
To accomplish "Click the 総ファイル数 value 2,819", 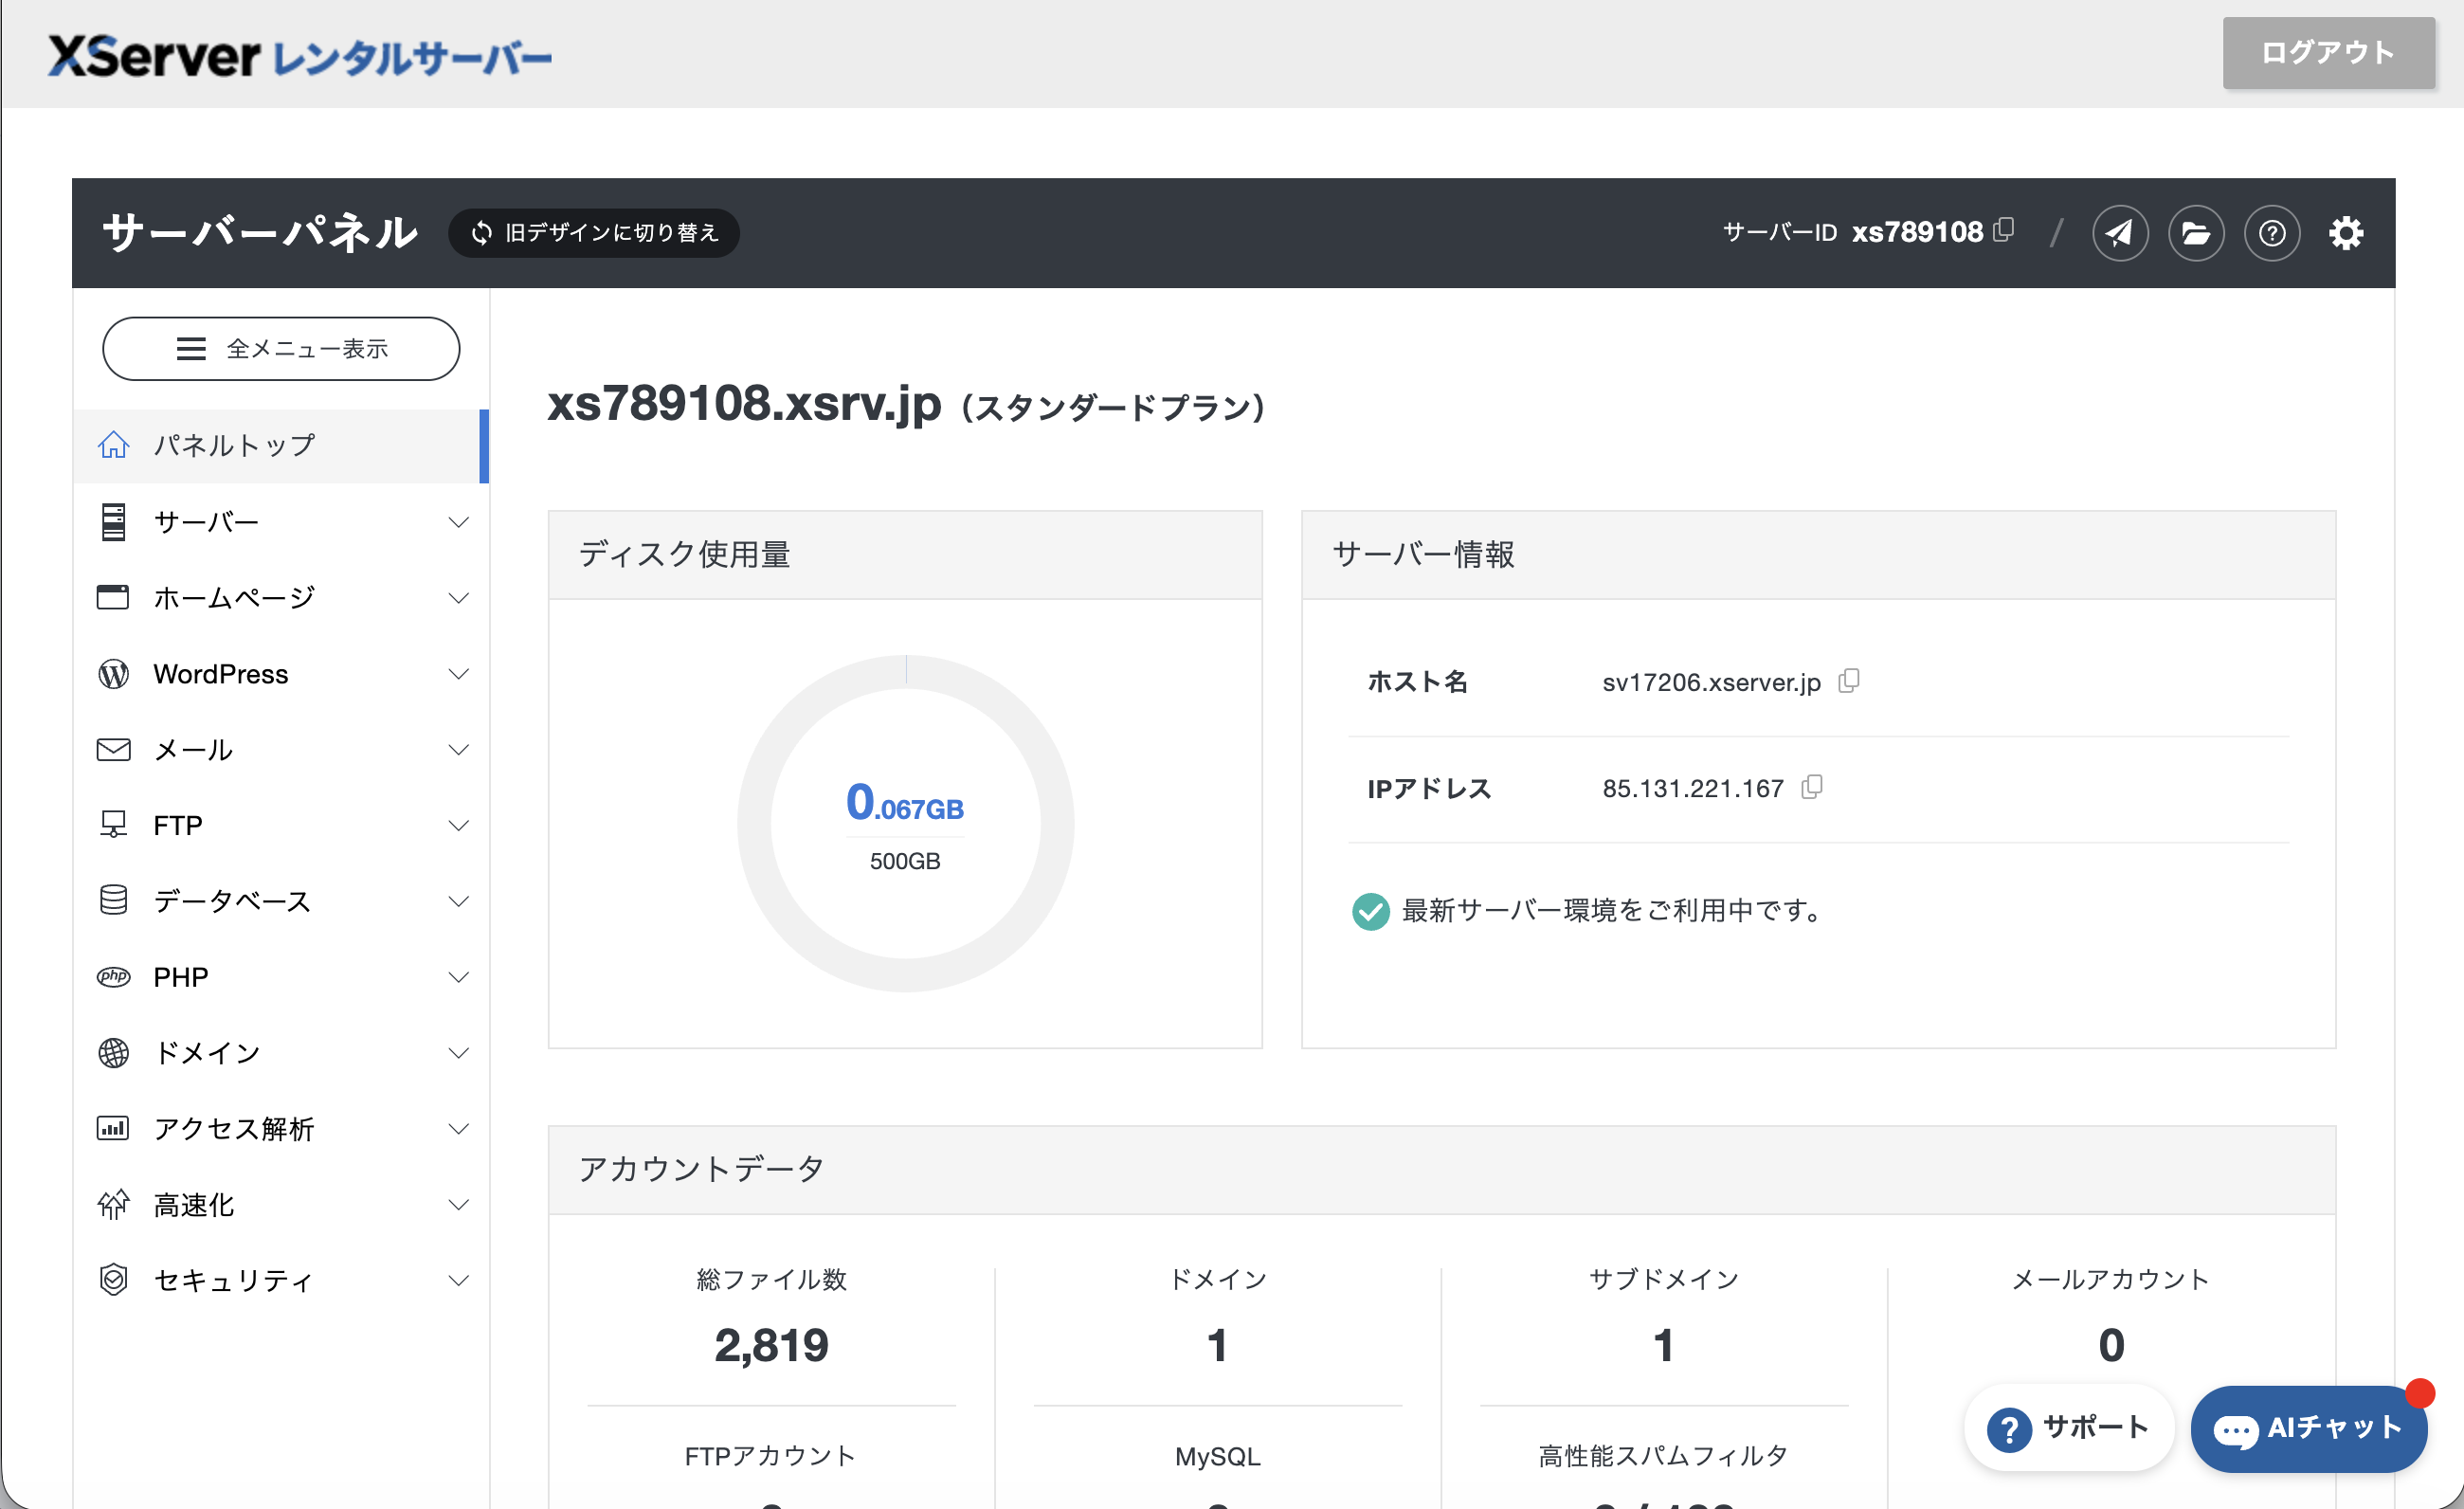I will 771,1344.
